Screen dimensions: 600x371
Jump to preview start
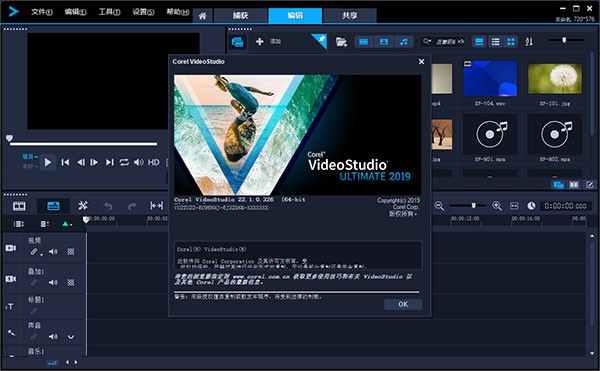coord(65,162)
